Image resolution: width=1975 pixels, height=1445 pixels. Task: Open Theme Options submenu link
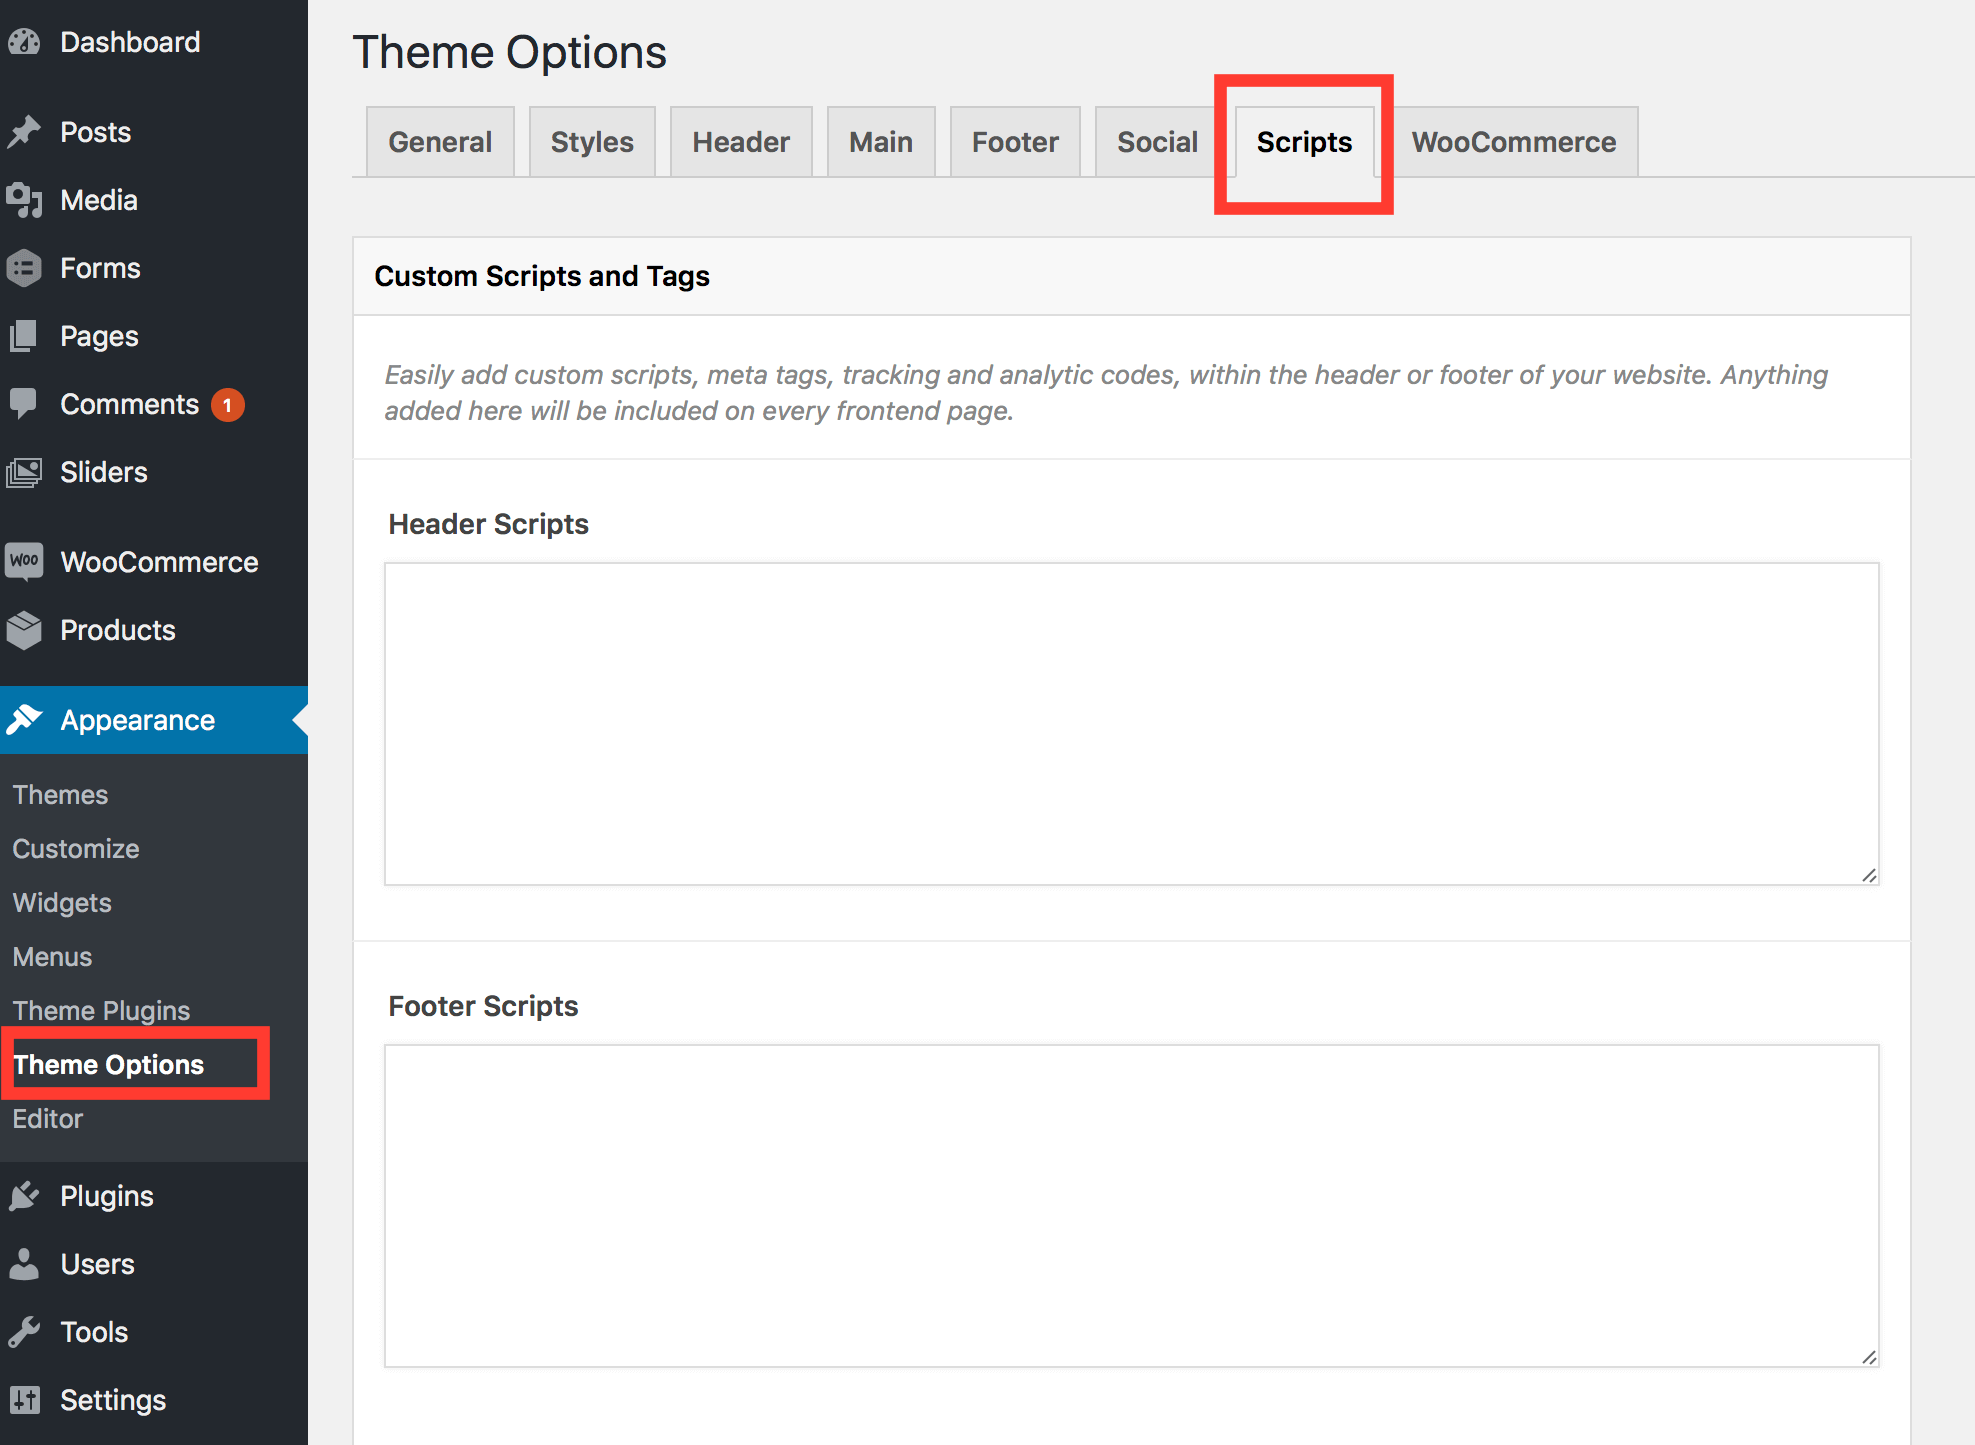tap(108, 1065)
